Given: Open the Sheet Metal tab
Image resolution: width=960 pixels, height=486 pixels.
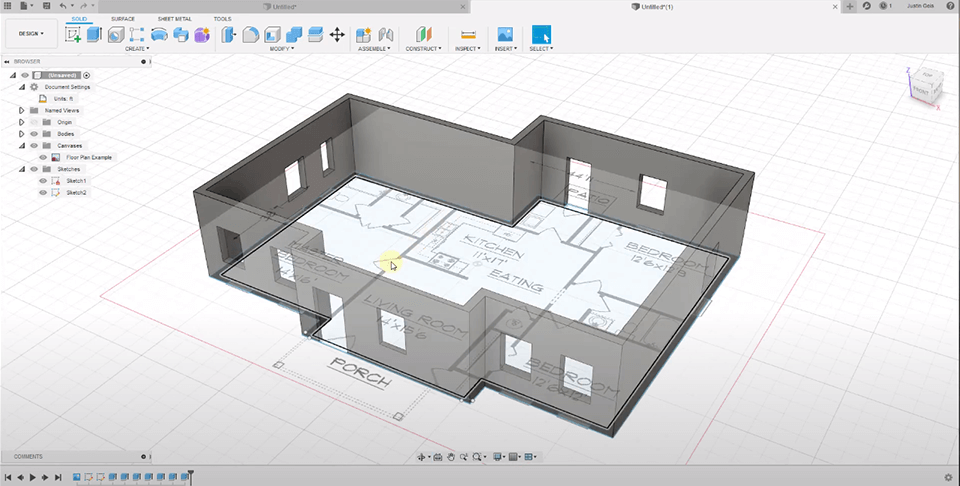Looking at the screenshot, I should pos(173,18).
